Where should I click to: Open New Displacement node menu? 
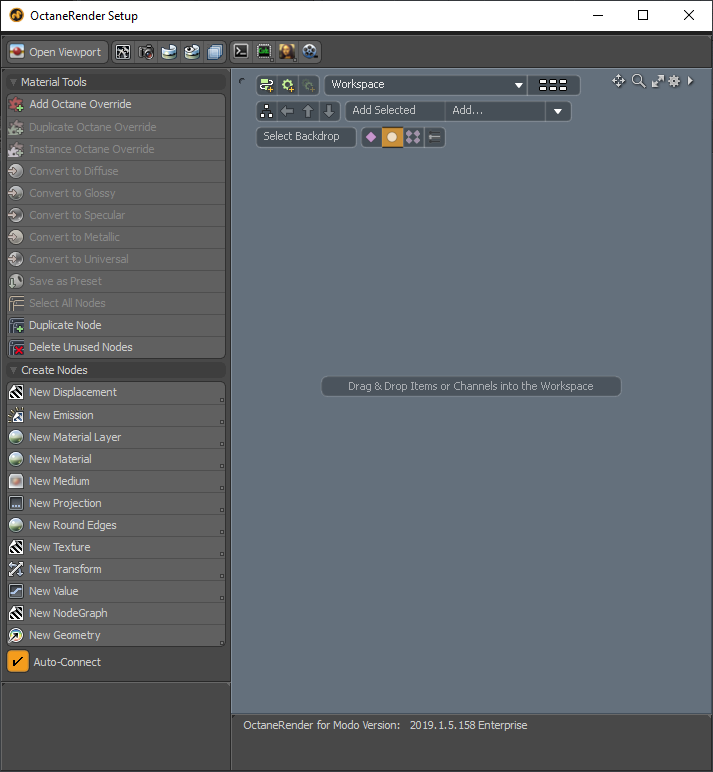(x=116, y=392)
